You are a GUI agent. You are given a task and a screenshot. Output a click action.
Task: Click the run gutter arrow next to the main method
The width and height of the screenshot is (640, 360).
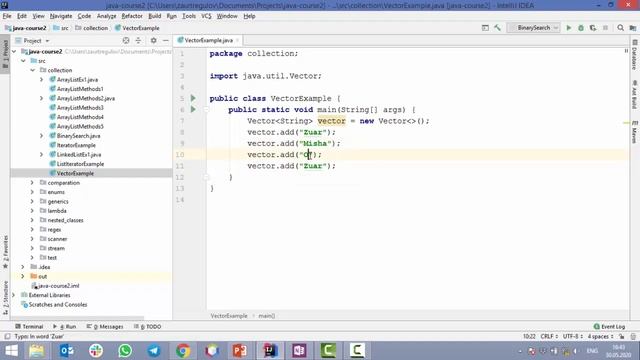[193, 109]
